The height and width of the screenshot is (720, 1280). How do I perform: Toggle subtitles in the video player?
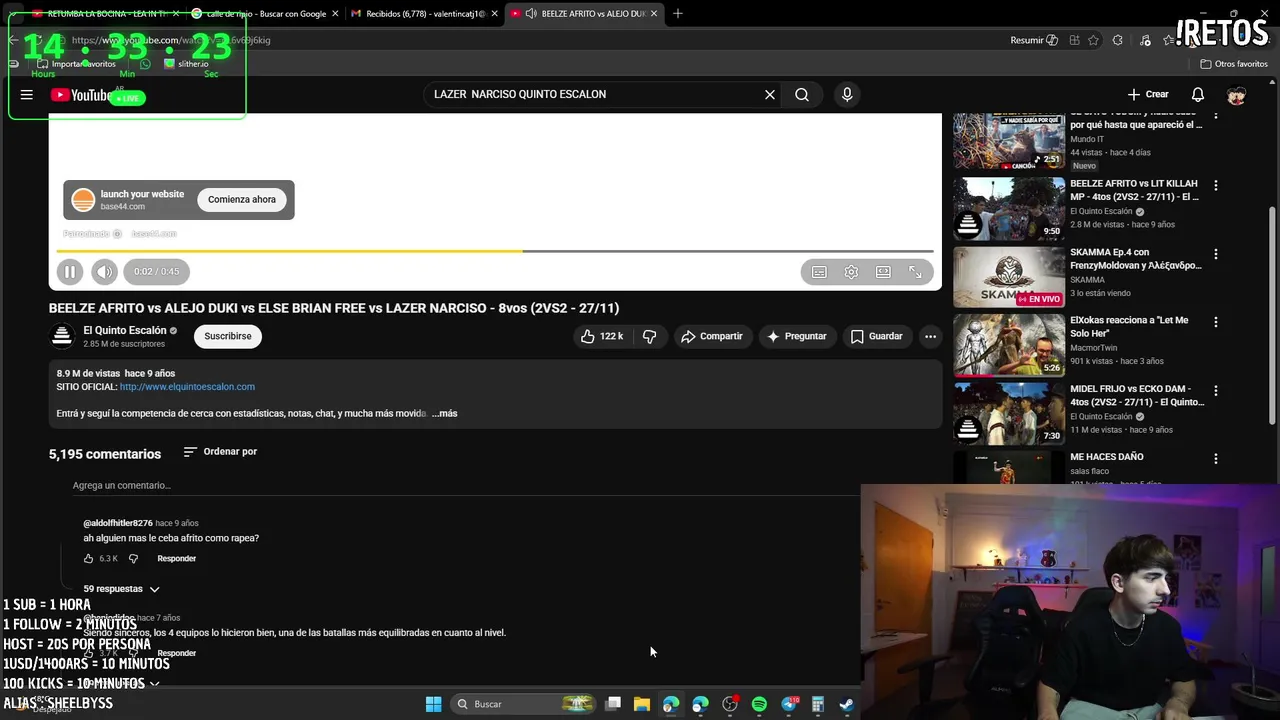click(819, 272)
